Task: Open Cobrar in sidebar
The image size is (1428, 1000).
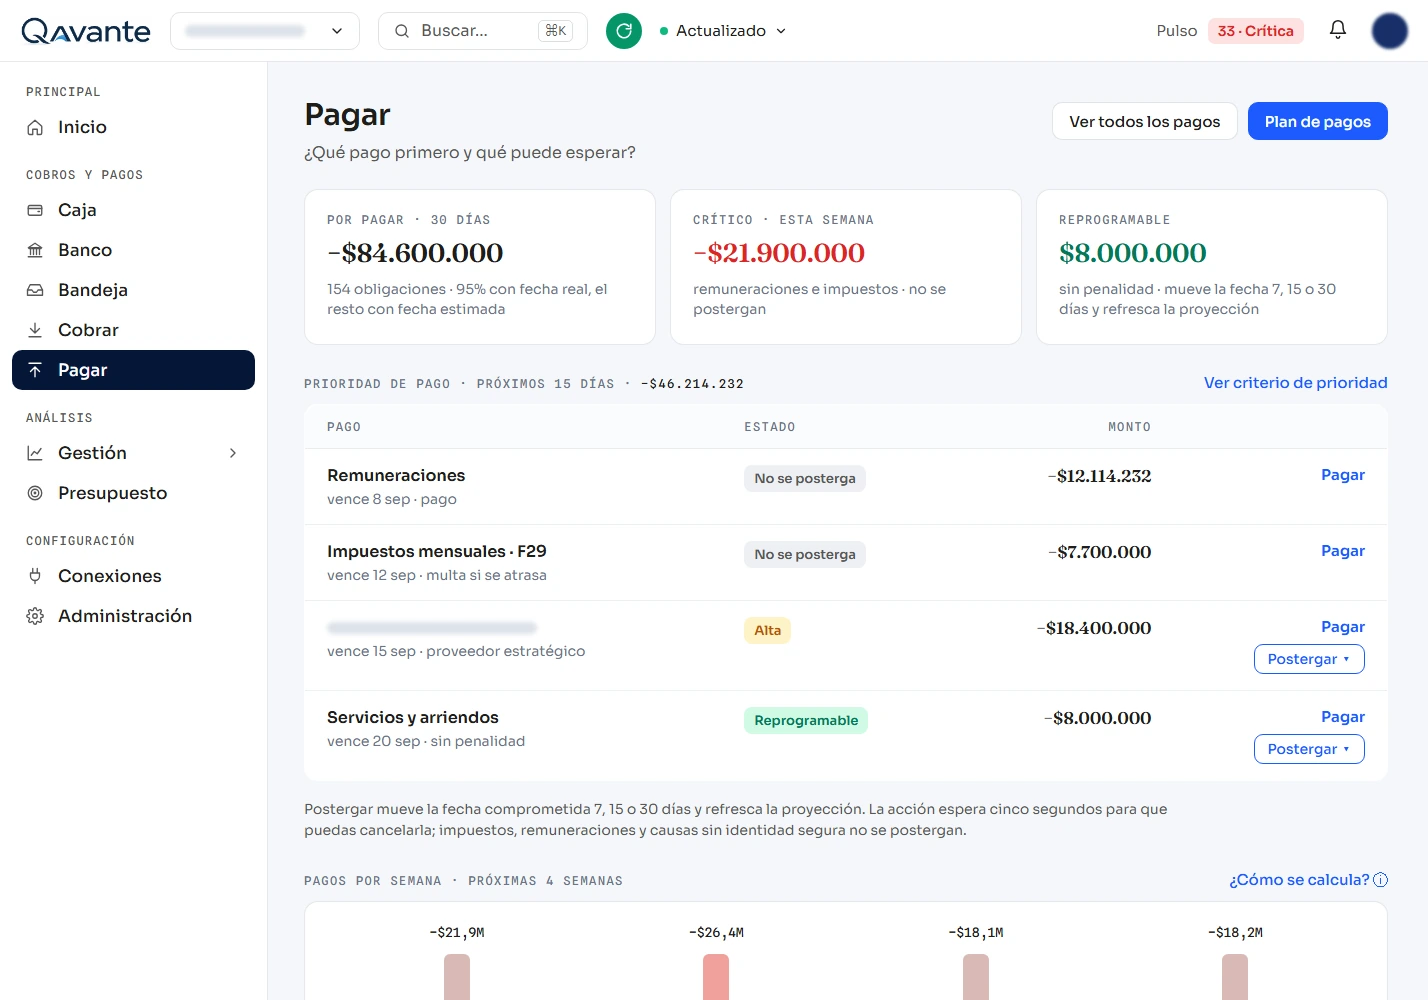Action: point(133,330)
